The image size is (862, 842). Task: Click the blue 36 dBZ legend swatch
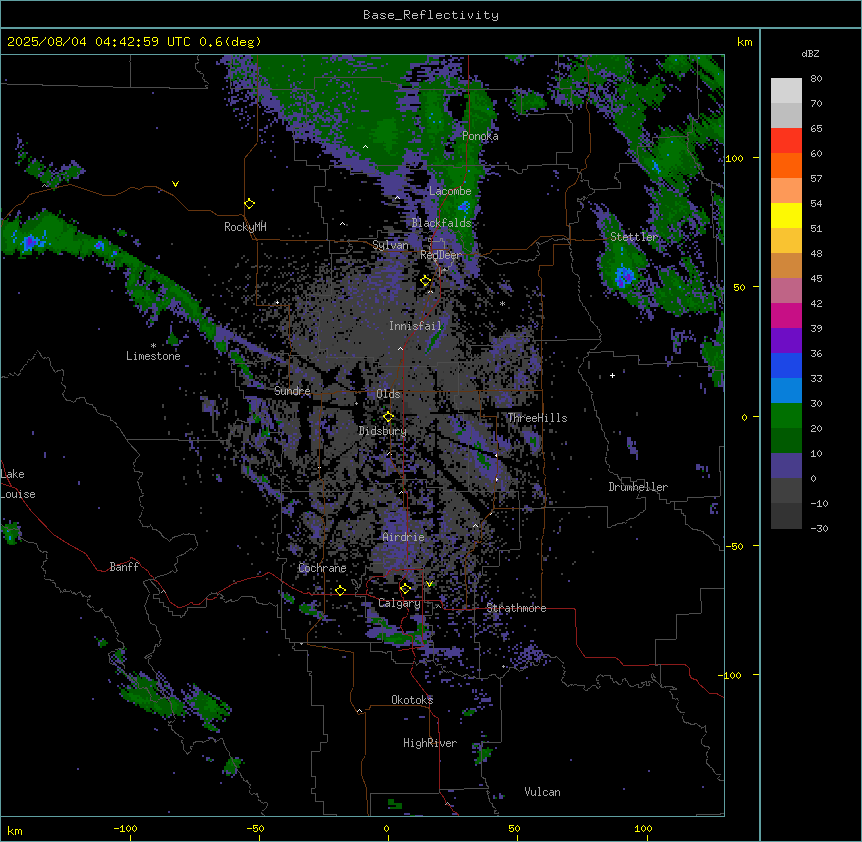click(786, 365)
